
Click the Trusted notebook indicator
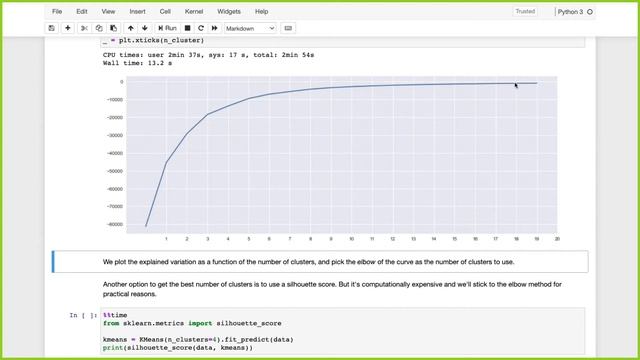(525, 11)
